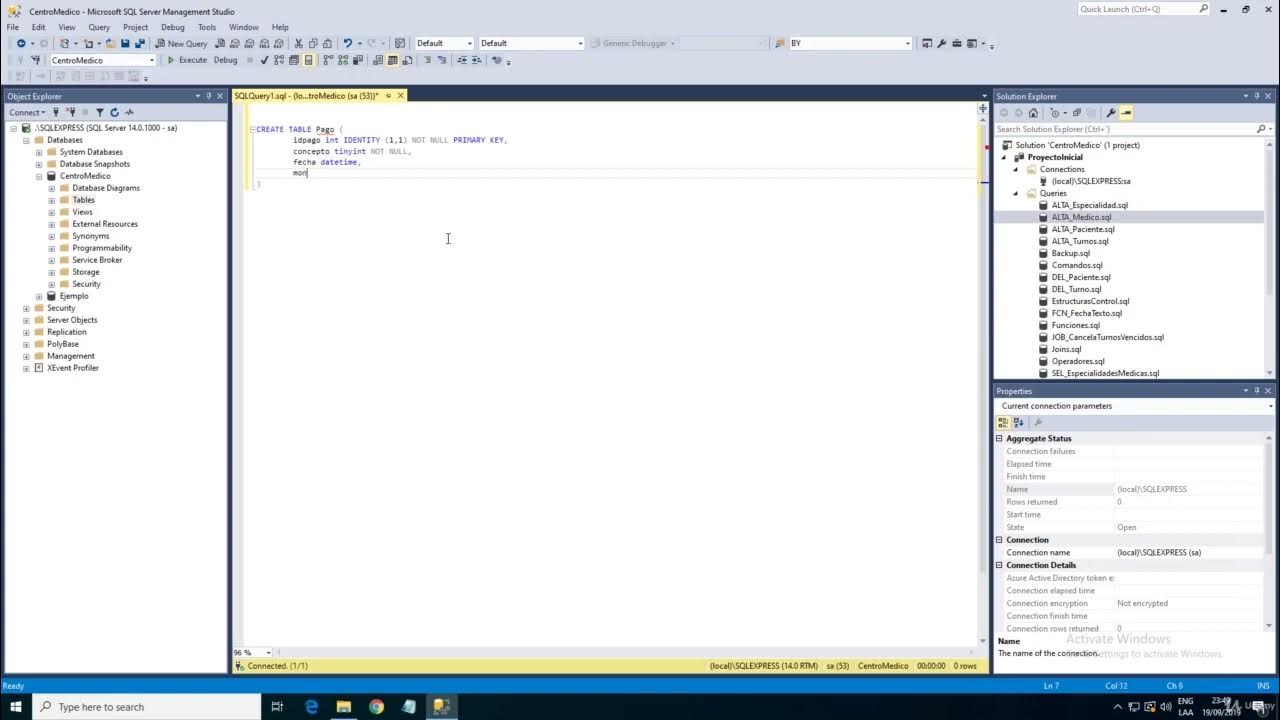Select ALTA_Especialidad.sql in Solution Explorer
Viewport: 1280px width, 720px height.
click(1089, 205)
